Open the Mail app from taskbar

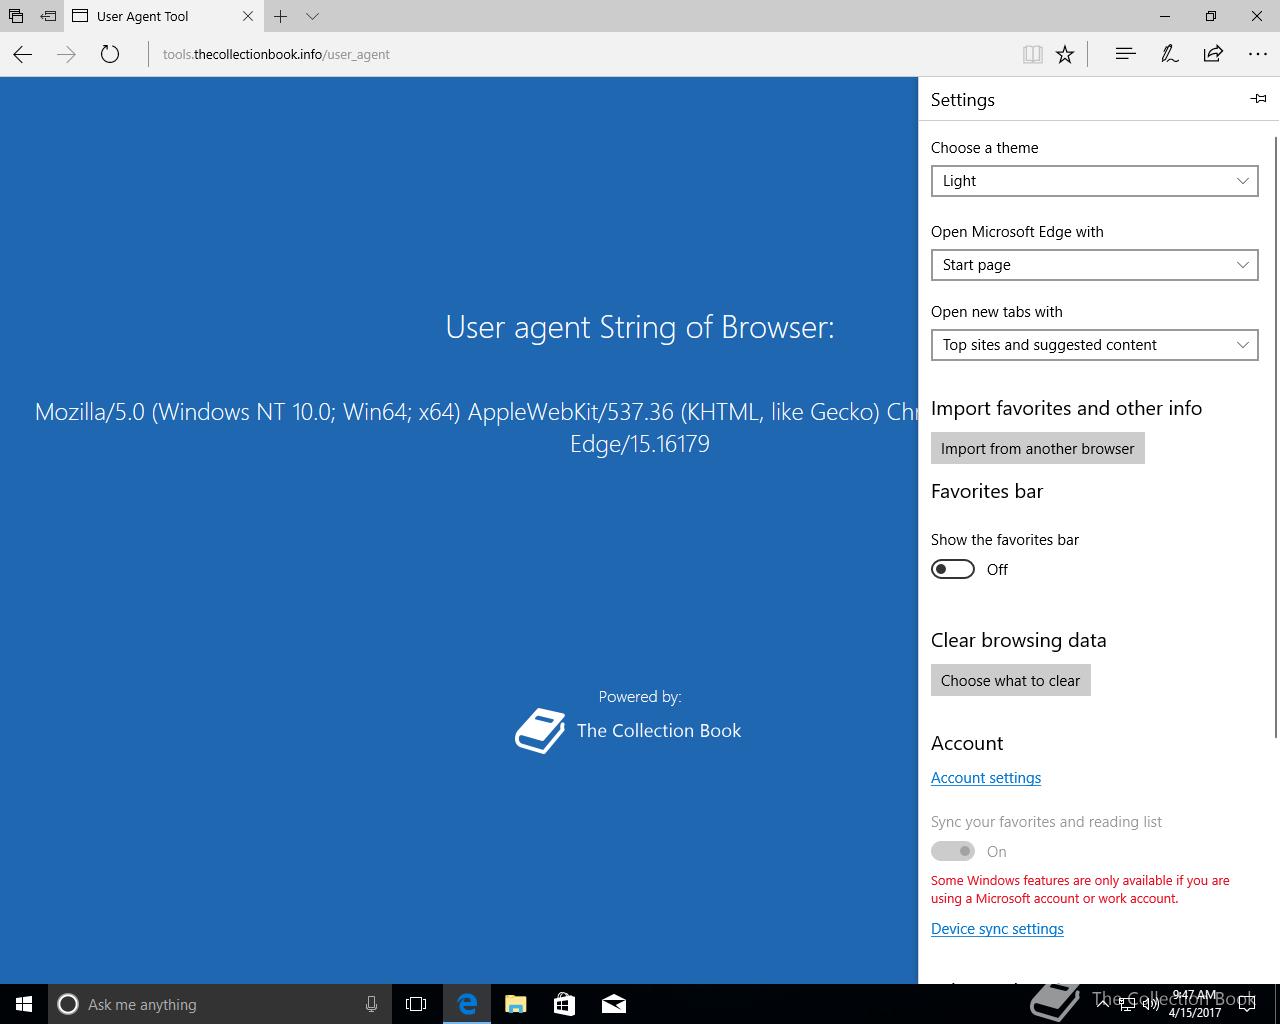point(614,1004)
